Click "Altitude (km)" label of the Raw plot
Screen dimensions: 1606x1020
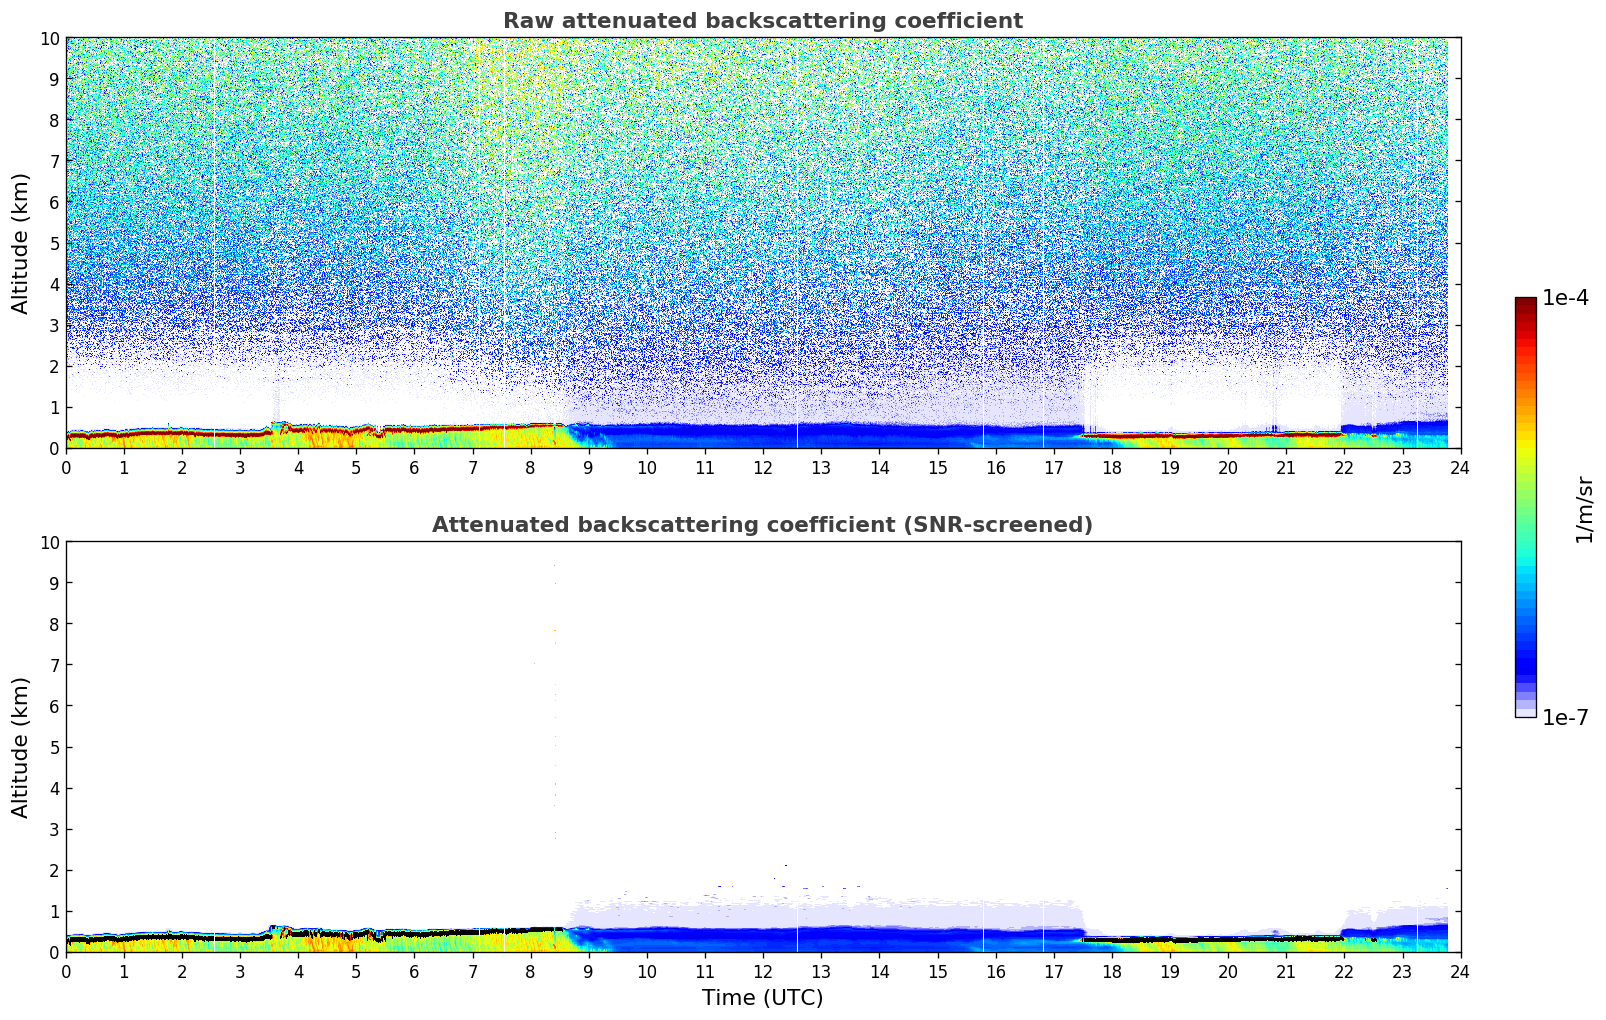pos(21,243)
